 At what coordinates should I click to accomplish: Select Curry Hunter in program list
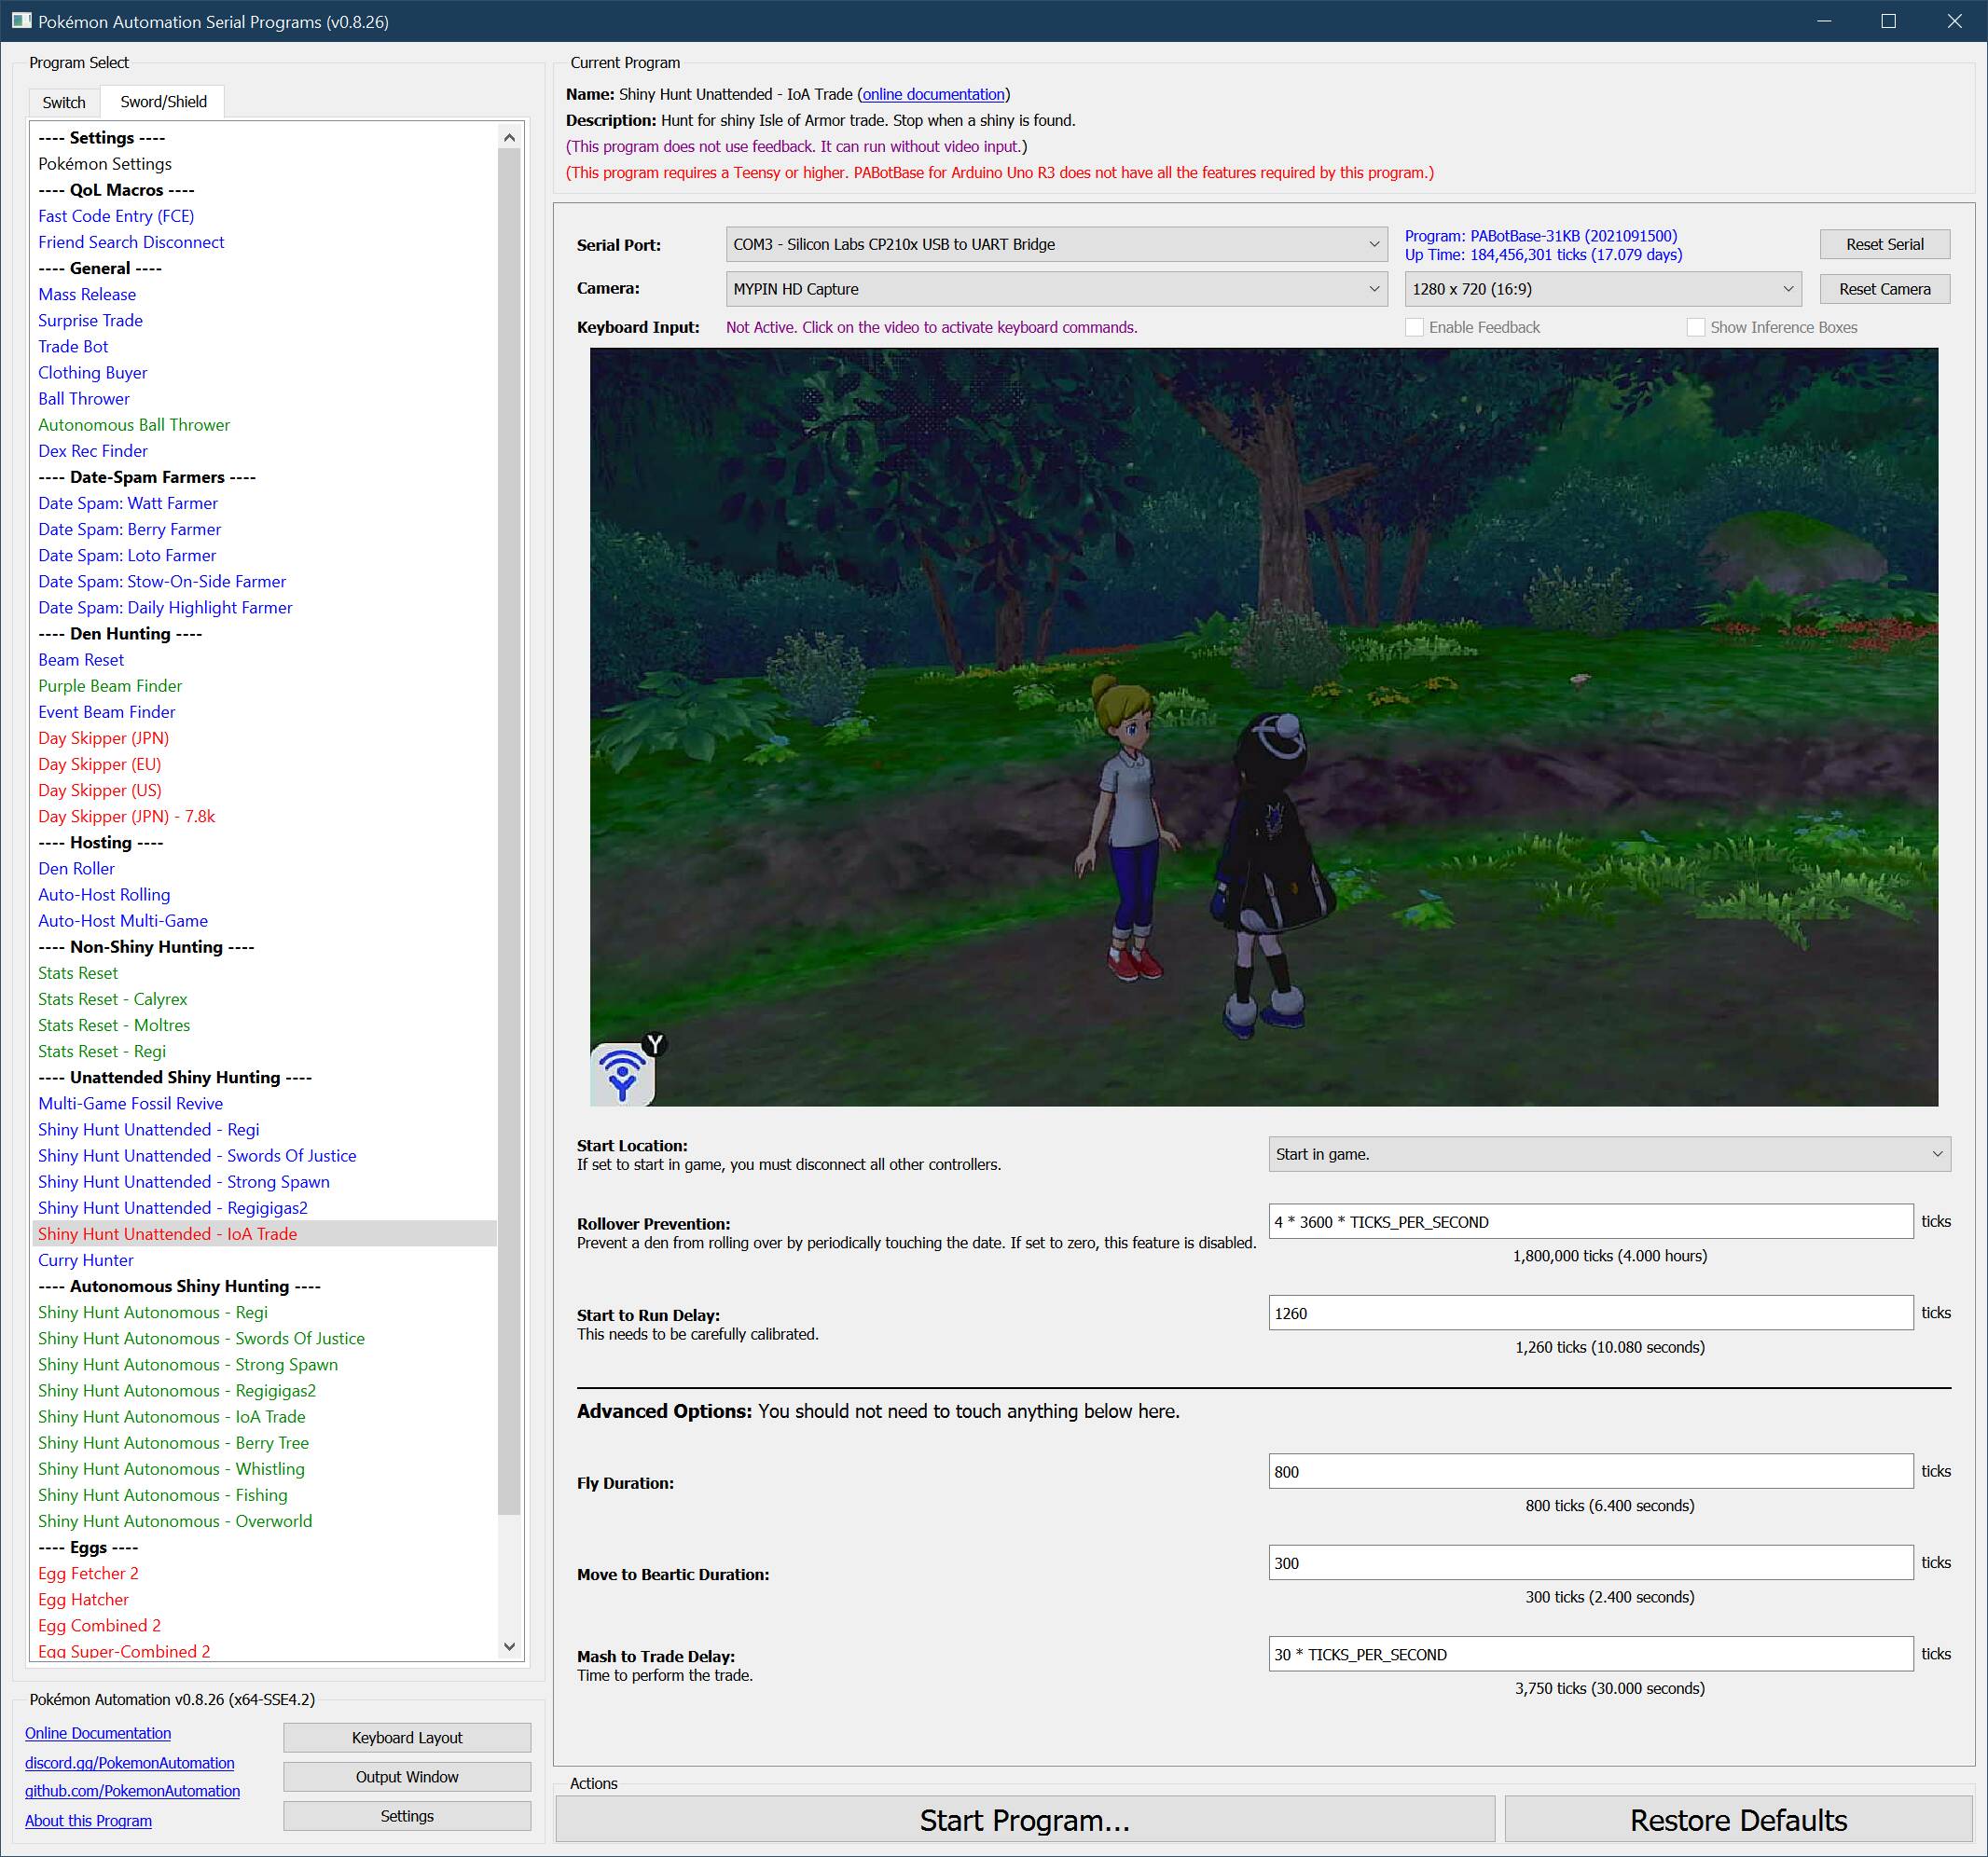click(x=86, y=1260)
